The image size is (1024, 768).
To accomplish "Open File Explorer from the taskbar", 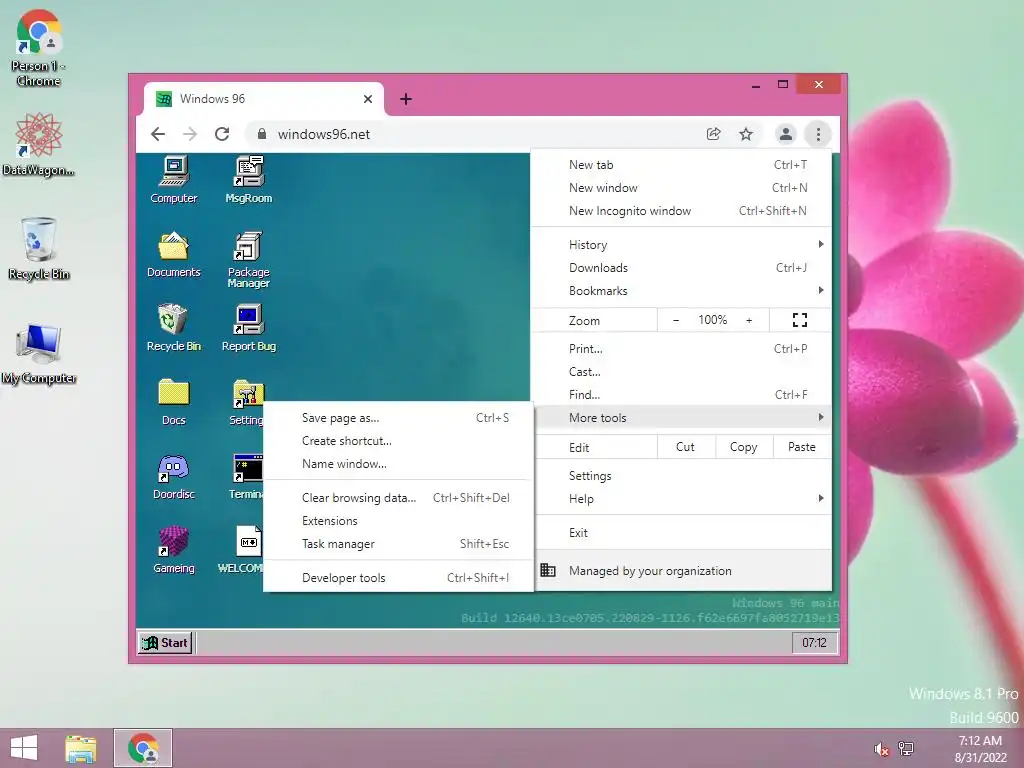I will coord(80,748).
